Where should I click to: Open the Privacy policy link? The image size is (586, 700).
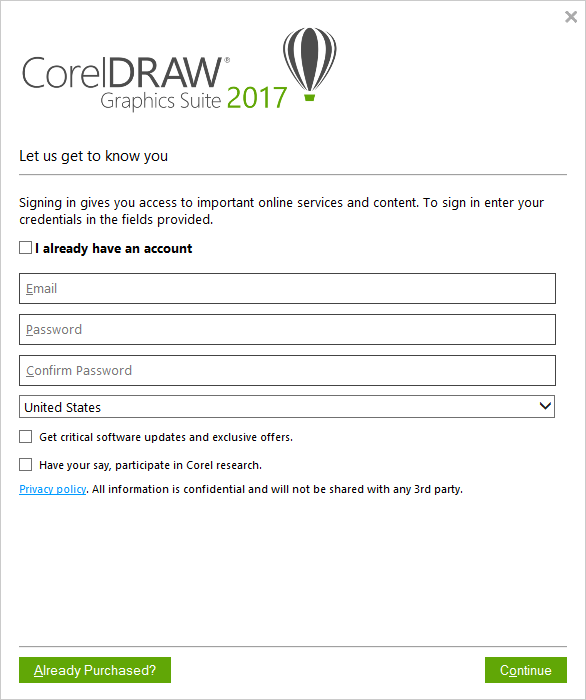point(53,489)
